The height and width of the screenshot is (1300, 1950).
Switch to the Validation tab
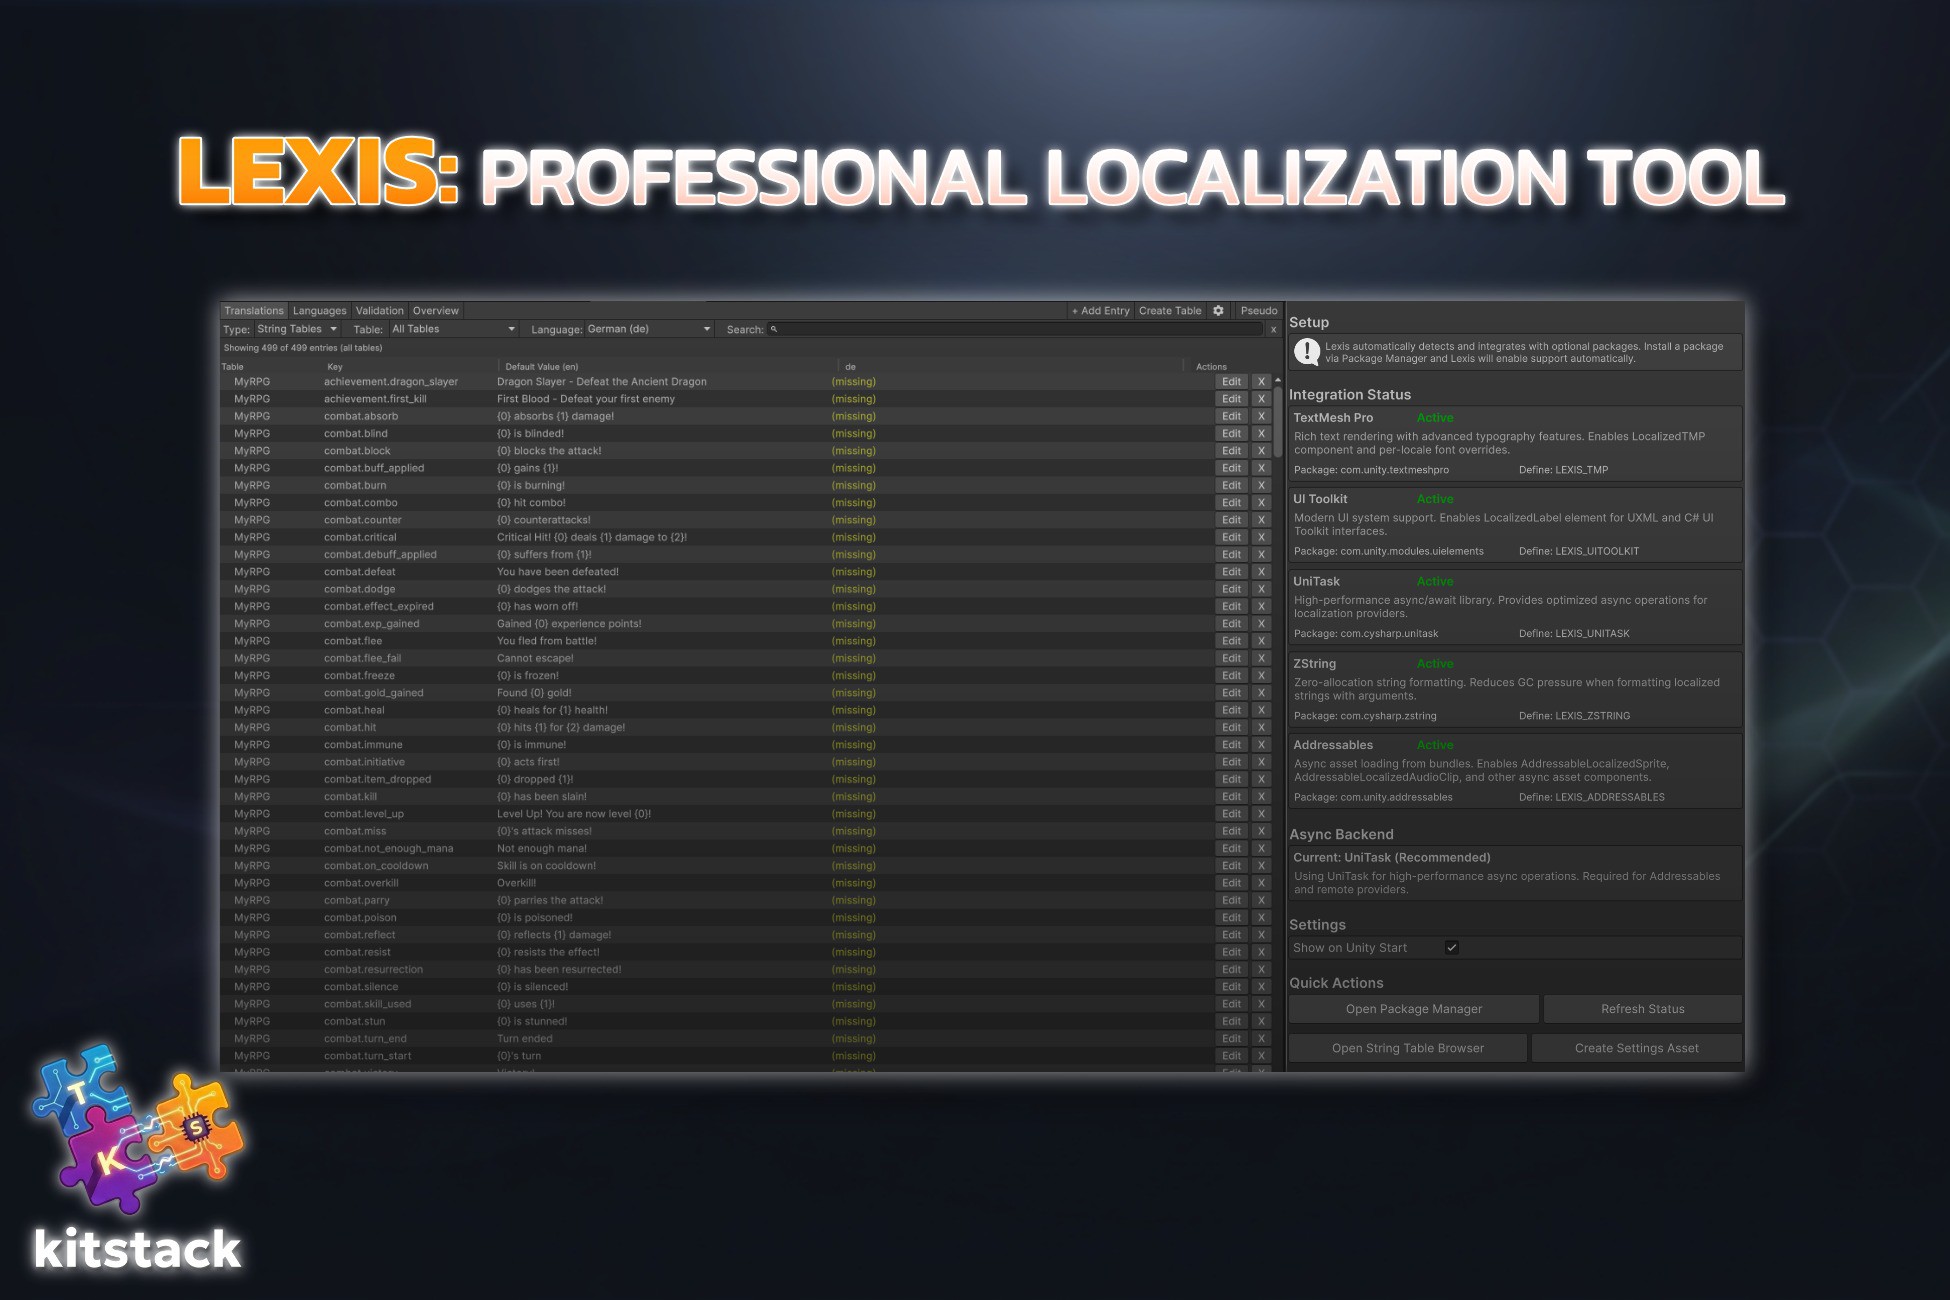(x=380, y=310)
